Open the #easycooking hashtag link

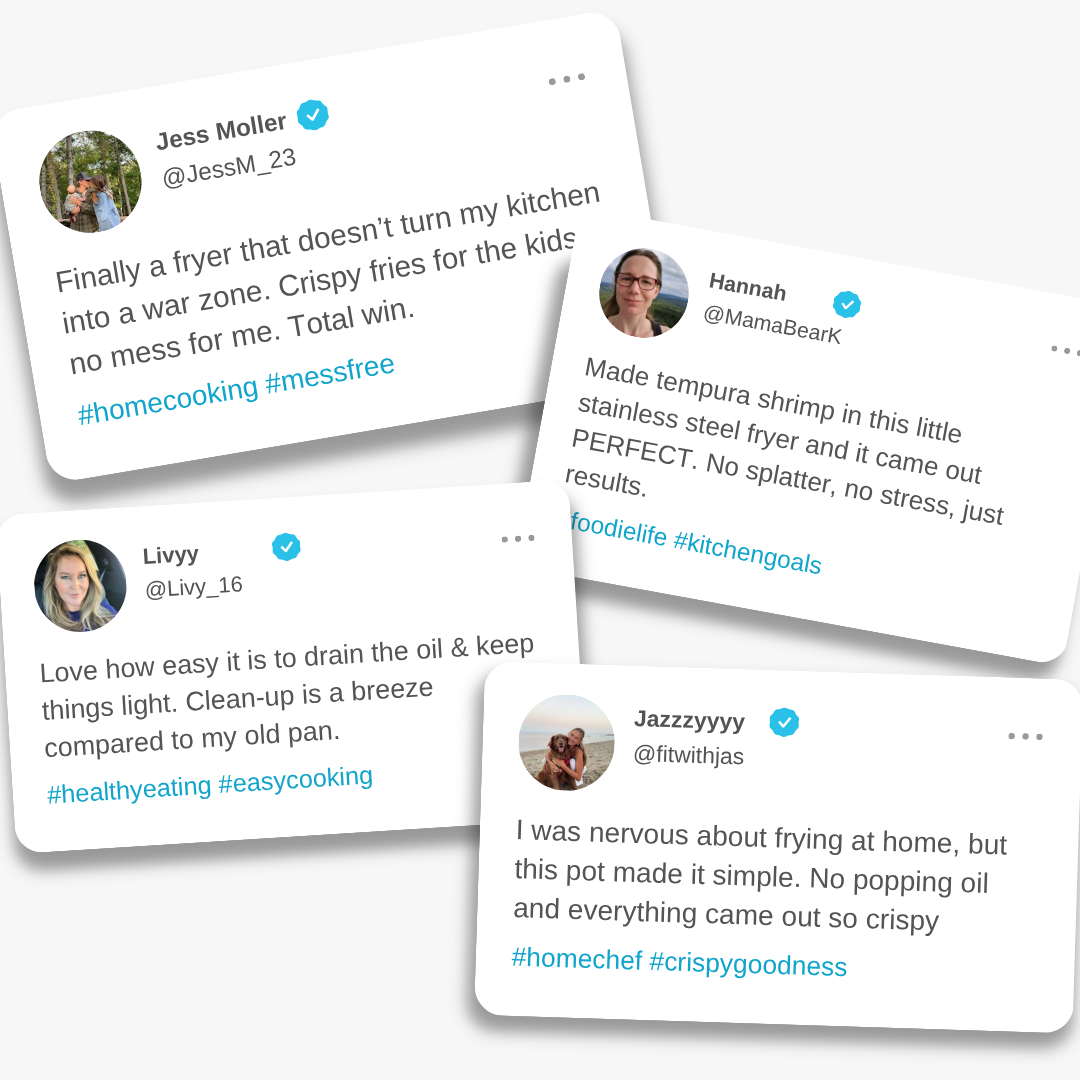click(x=295, y=780)
